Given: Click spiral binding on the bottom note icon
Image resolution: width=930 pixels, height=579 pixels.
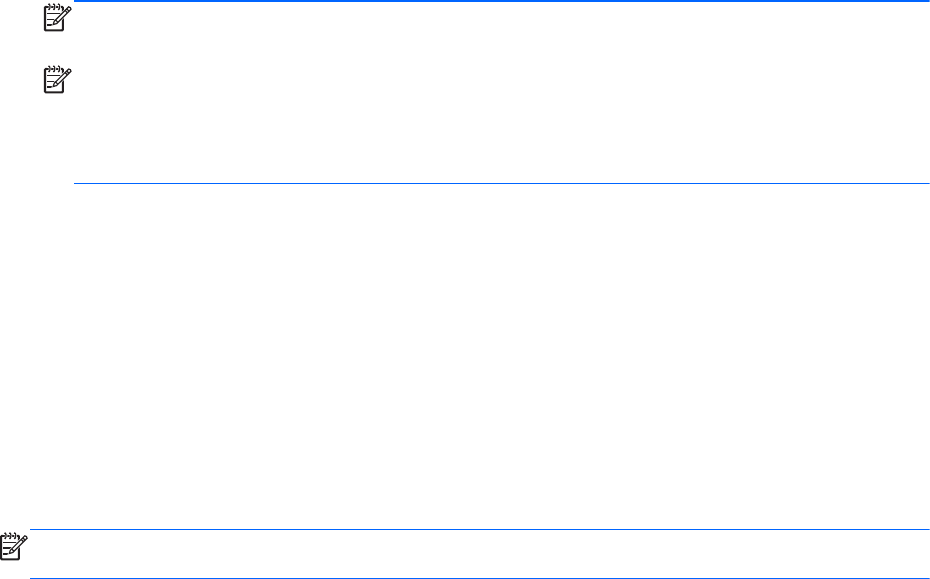Looking at the screenshot, I should (9, 535).
